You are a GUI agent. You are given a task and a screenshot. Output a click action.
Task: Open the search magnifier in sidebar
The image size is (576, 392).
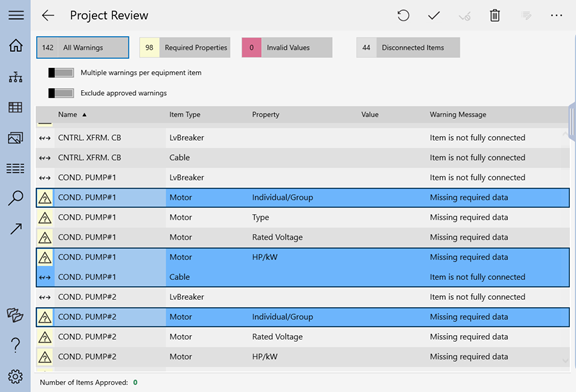point(16,198)
